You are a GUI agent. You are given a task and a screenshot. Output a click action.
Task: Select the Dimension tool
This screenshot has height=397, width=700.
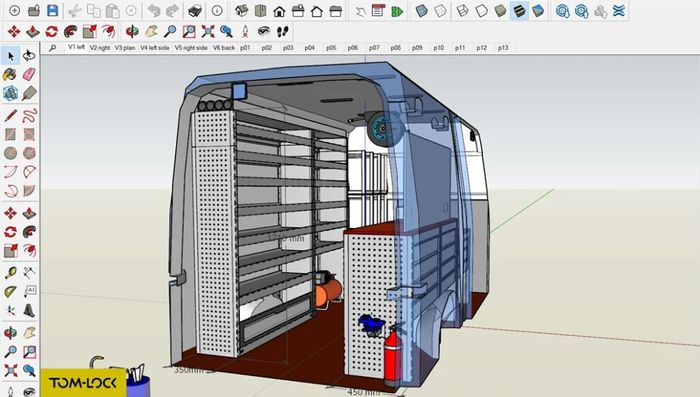tap(29, 272)
